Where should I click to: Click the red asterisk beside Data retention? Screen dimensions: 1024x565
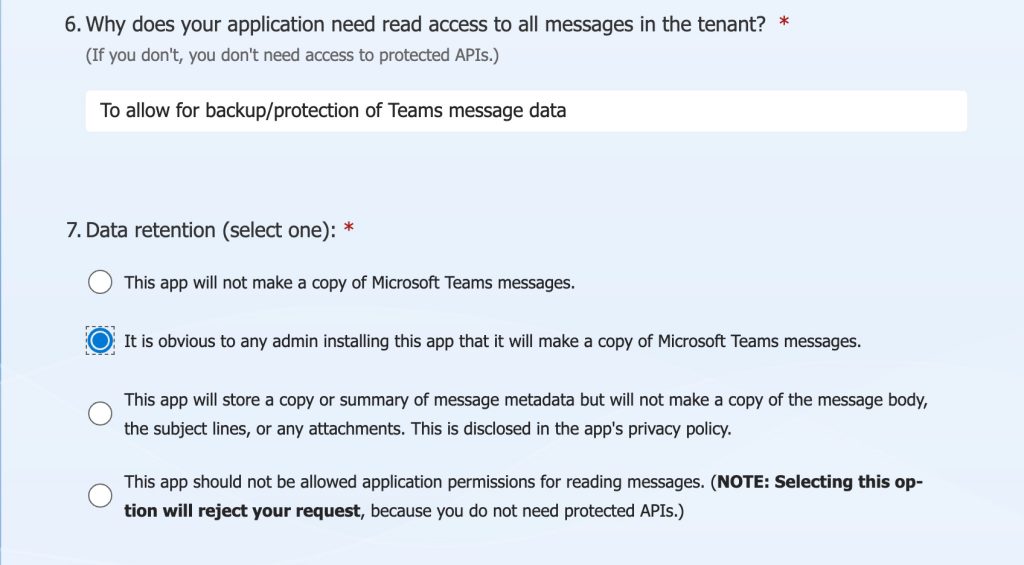point(348,230)
